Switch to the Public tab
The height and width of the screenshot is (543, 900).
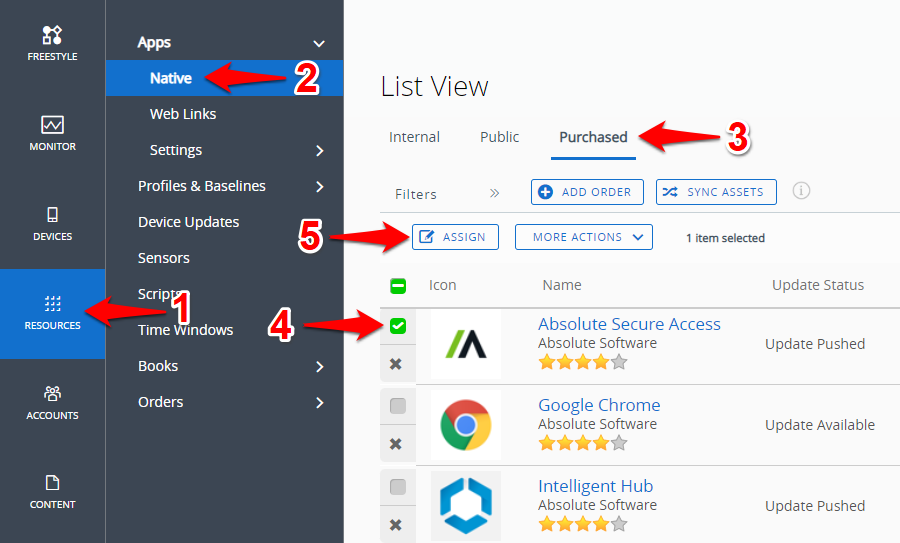pyautogui.click(x=499, y=137)
